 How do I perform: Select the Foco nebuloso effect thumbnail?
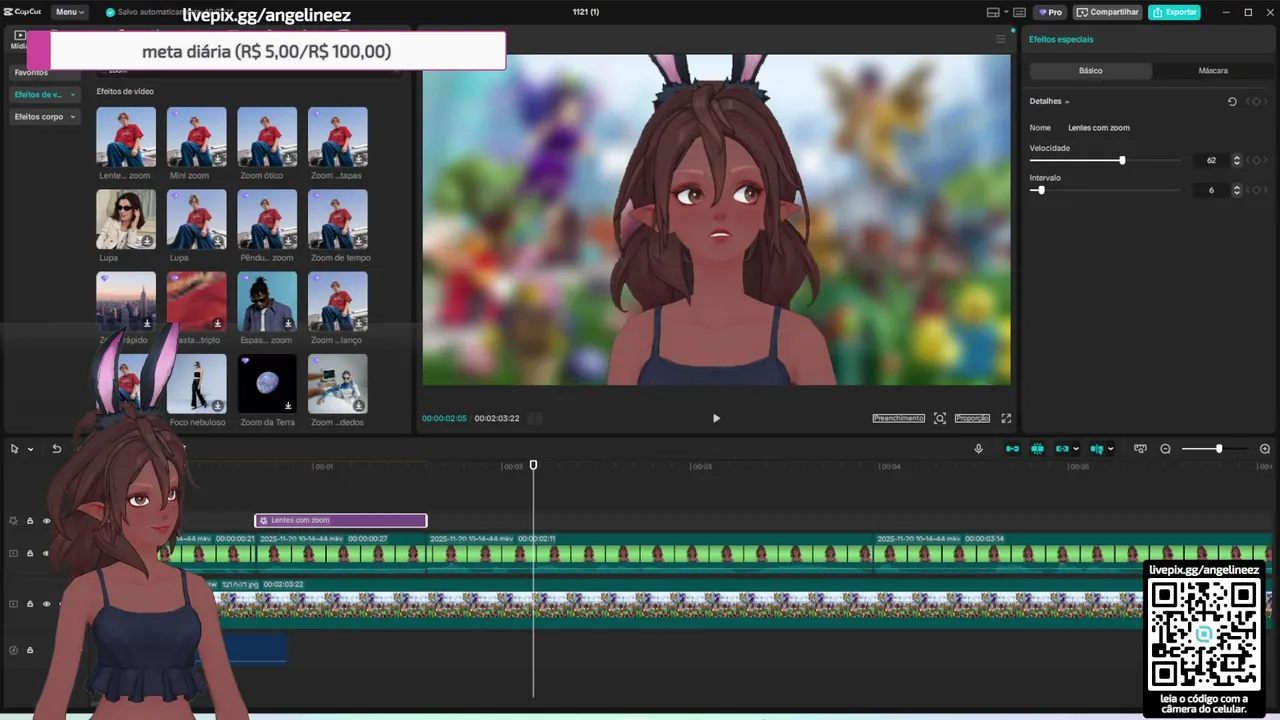(x=196, y=384)
